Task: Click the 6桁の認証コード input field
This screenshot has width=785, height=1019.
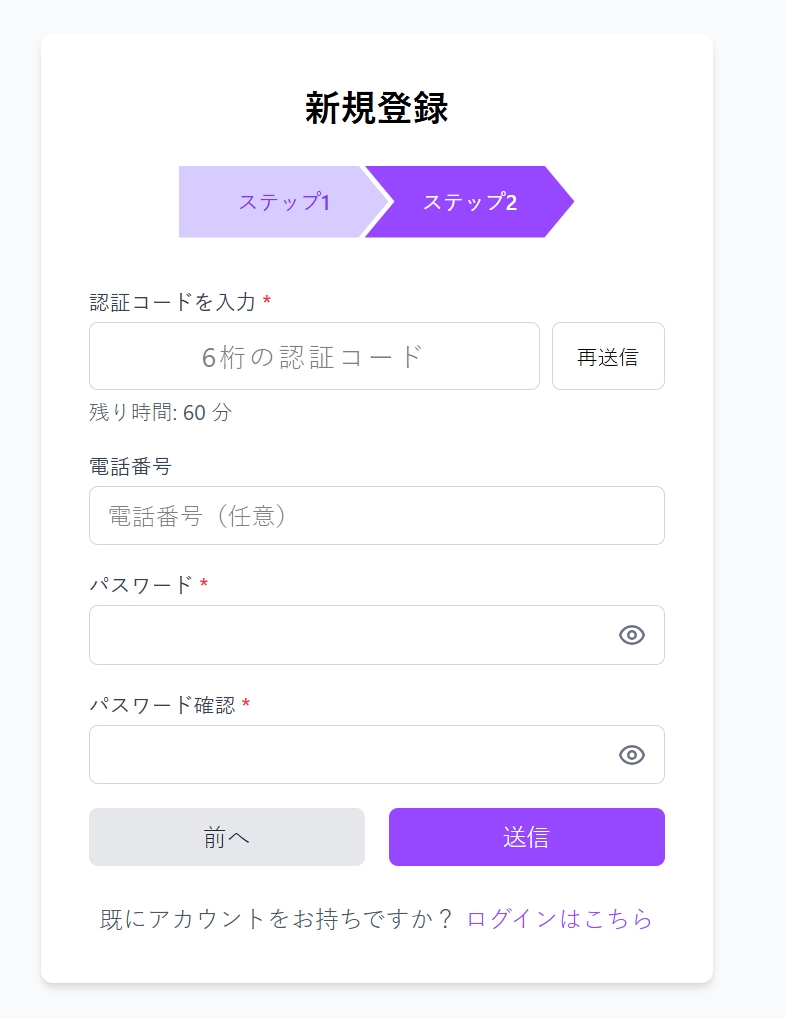Action: [314, 356]
